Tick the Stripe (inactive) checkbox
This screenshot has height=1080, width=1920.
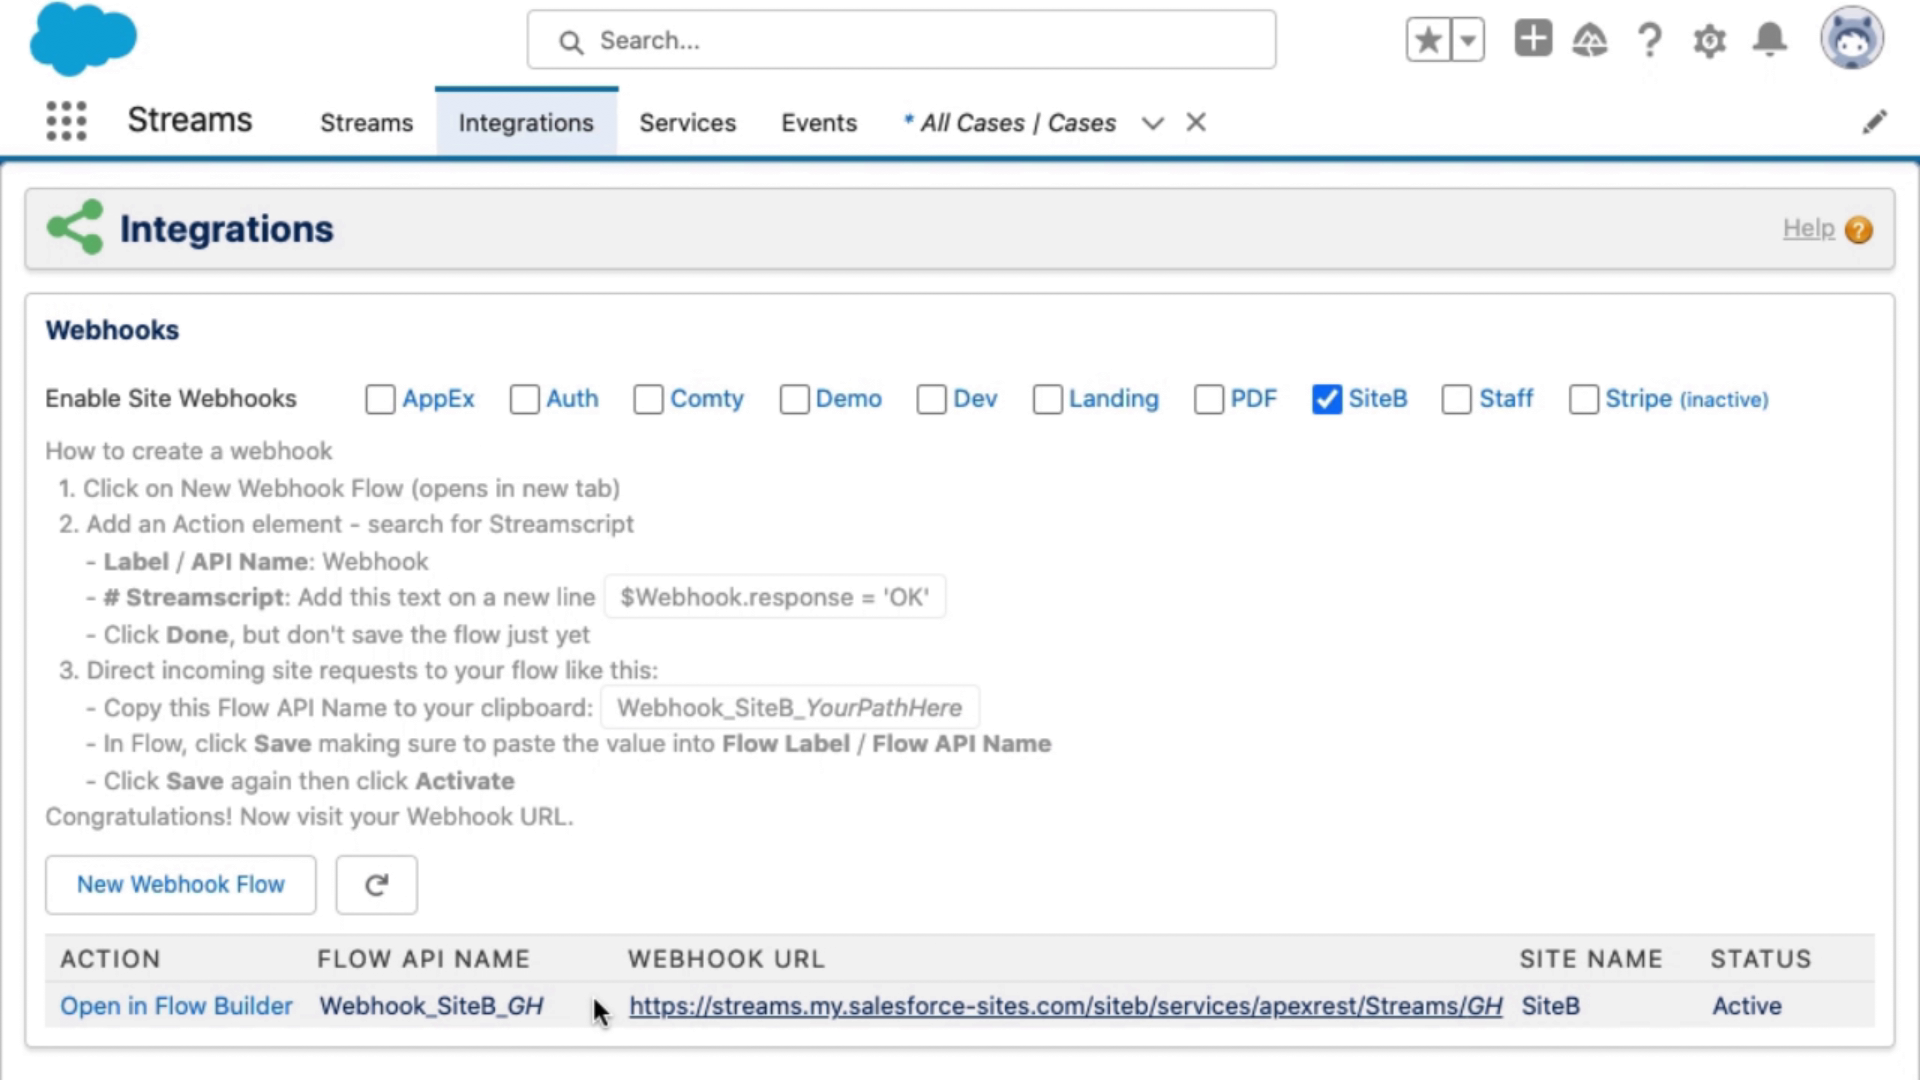coord(1584,399)
